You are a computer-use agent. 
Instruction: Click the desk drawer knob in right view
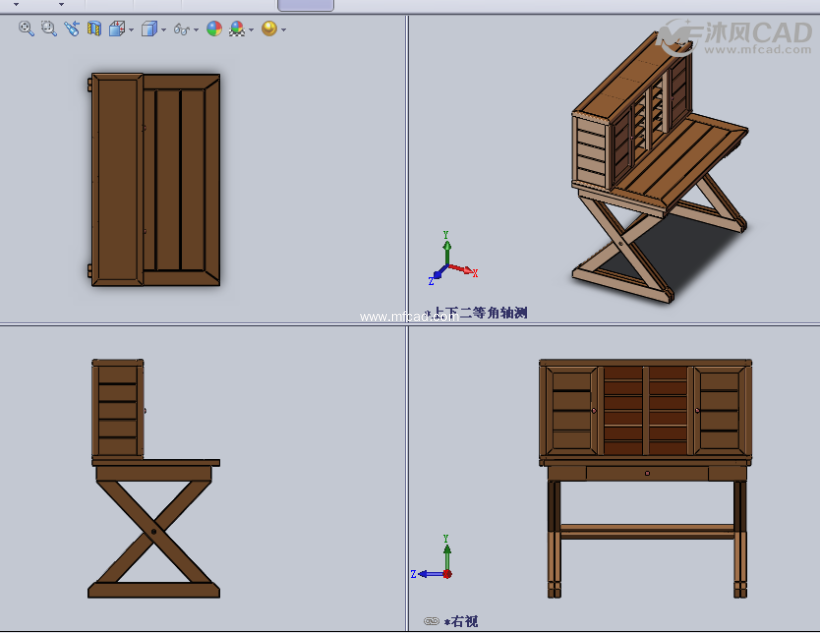click(x=647, y=473)
